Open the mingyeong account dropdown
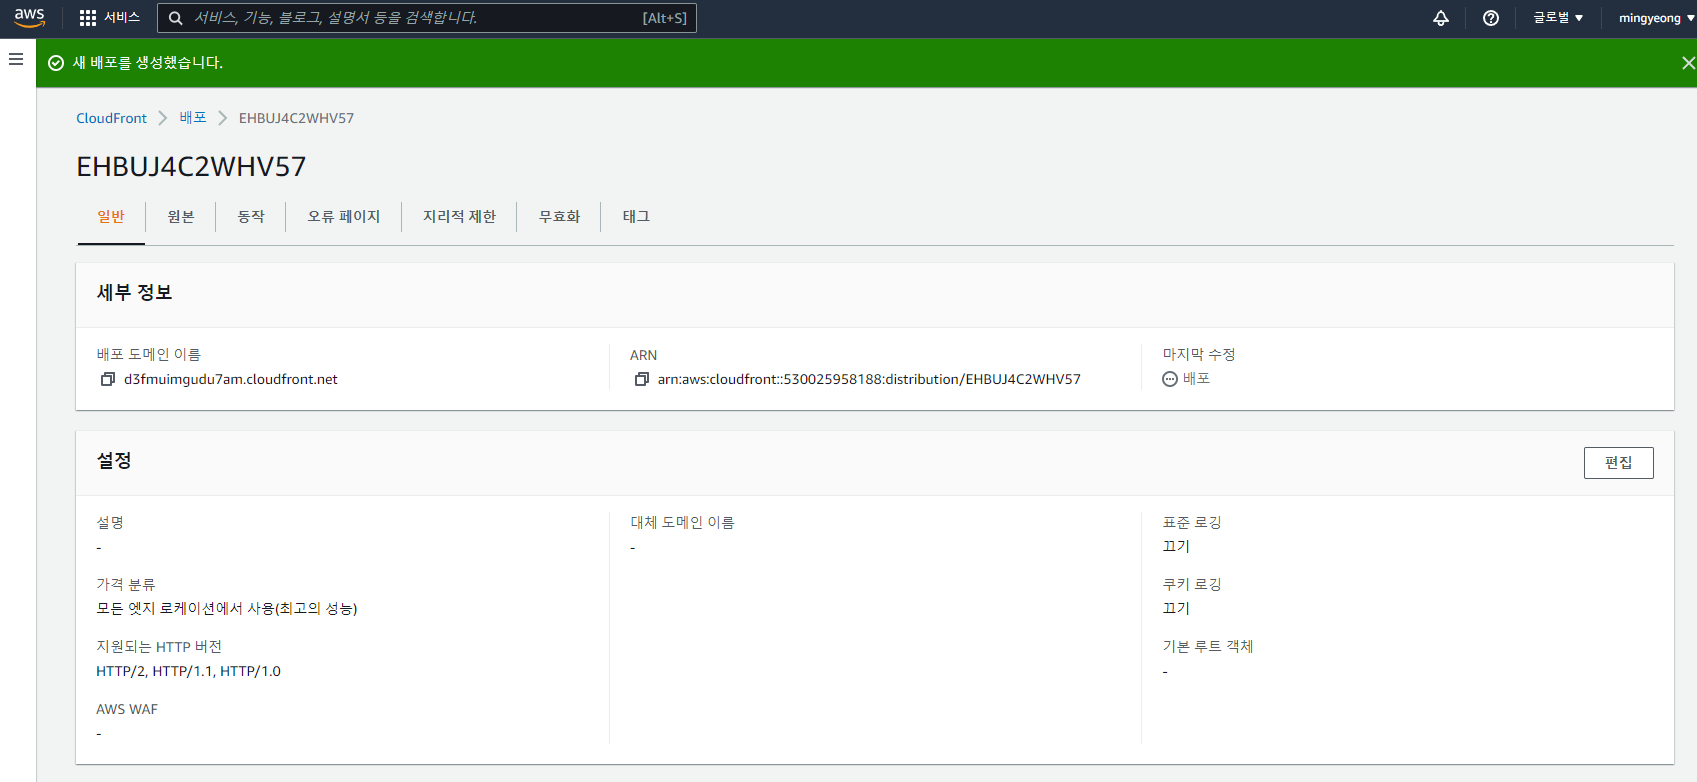 (x=1656, y=18)
